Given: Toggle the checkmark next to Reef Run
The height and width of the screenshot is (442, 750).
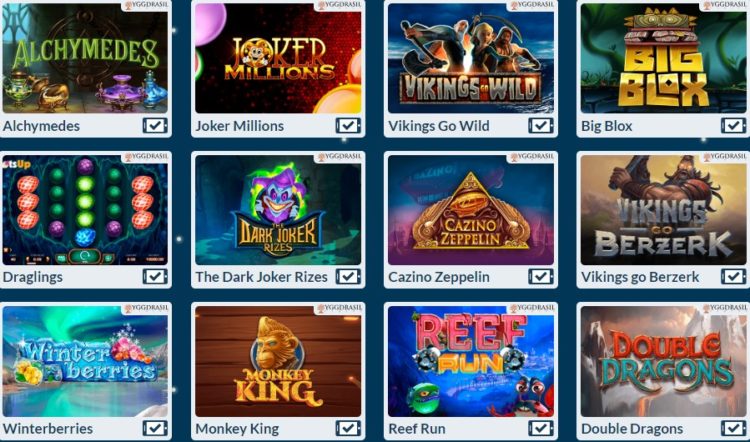Looking at the screenshot, I should click(541, 428).
